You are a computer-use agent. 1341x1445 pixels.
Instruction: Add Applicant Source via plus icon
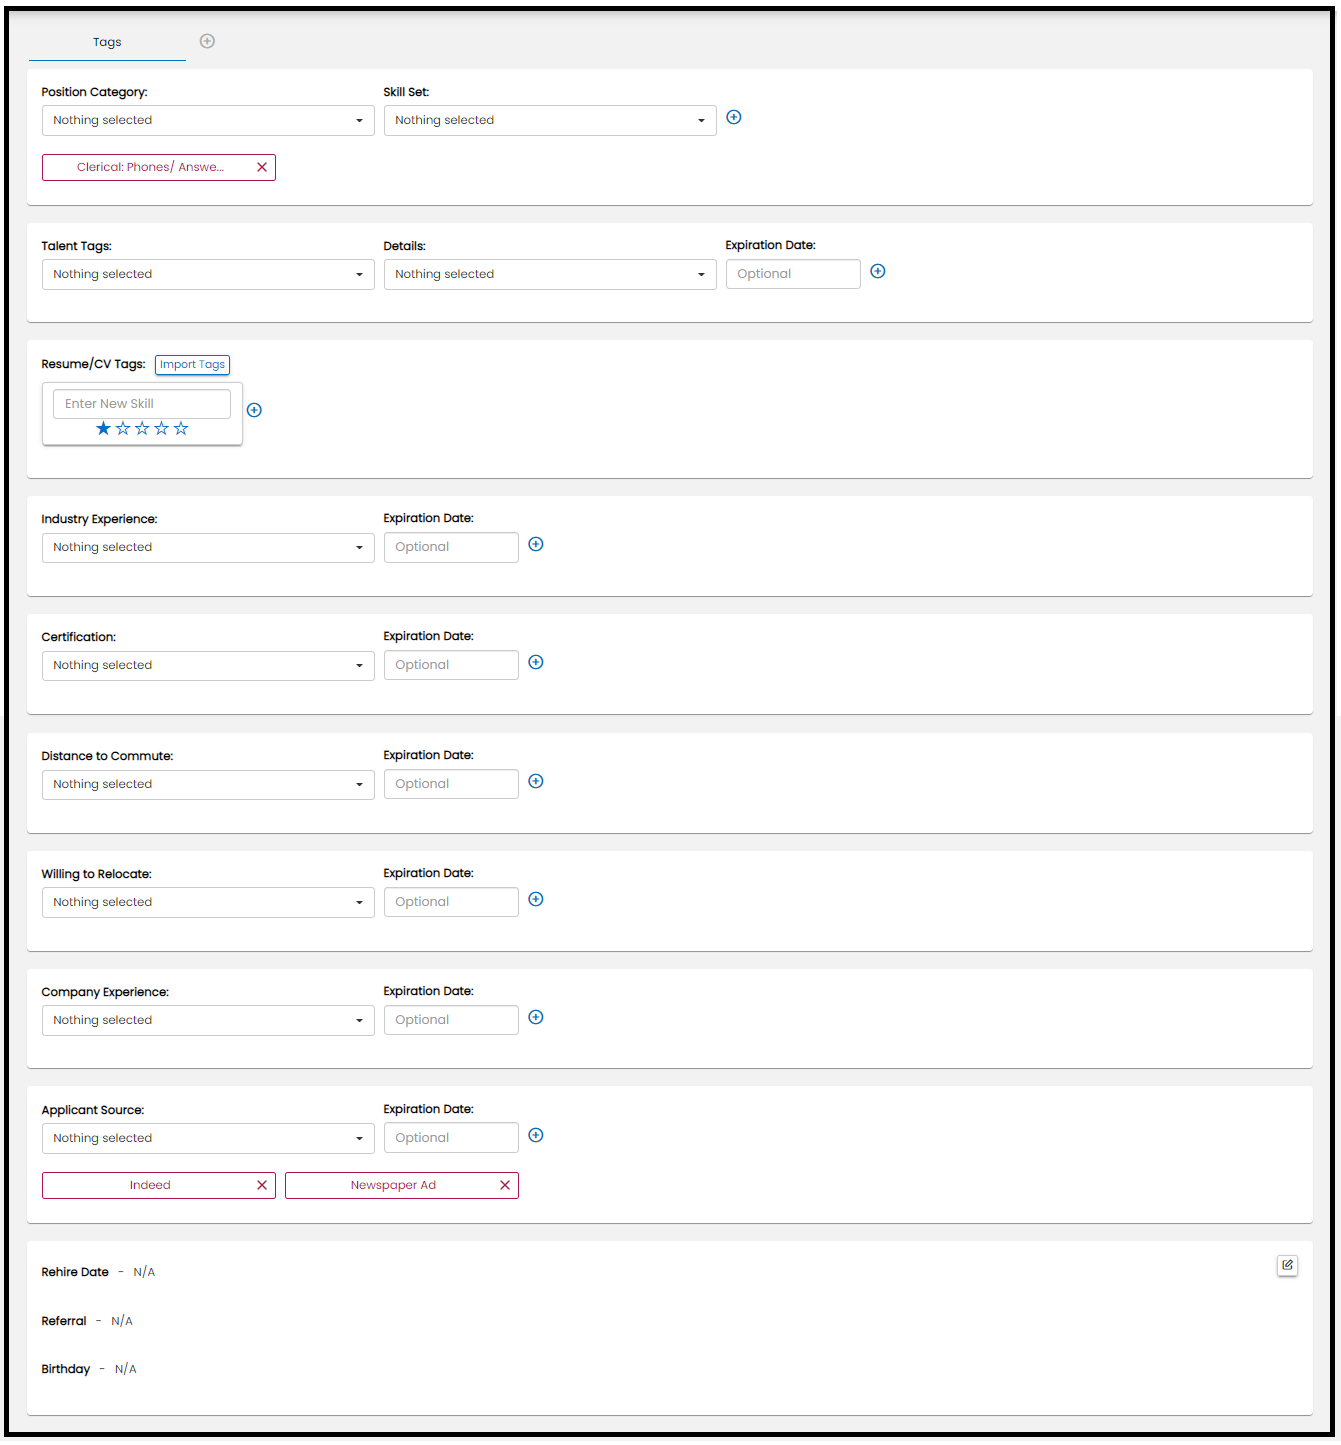click(535, 1136)
